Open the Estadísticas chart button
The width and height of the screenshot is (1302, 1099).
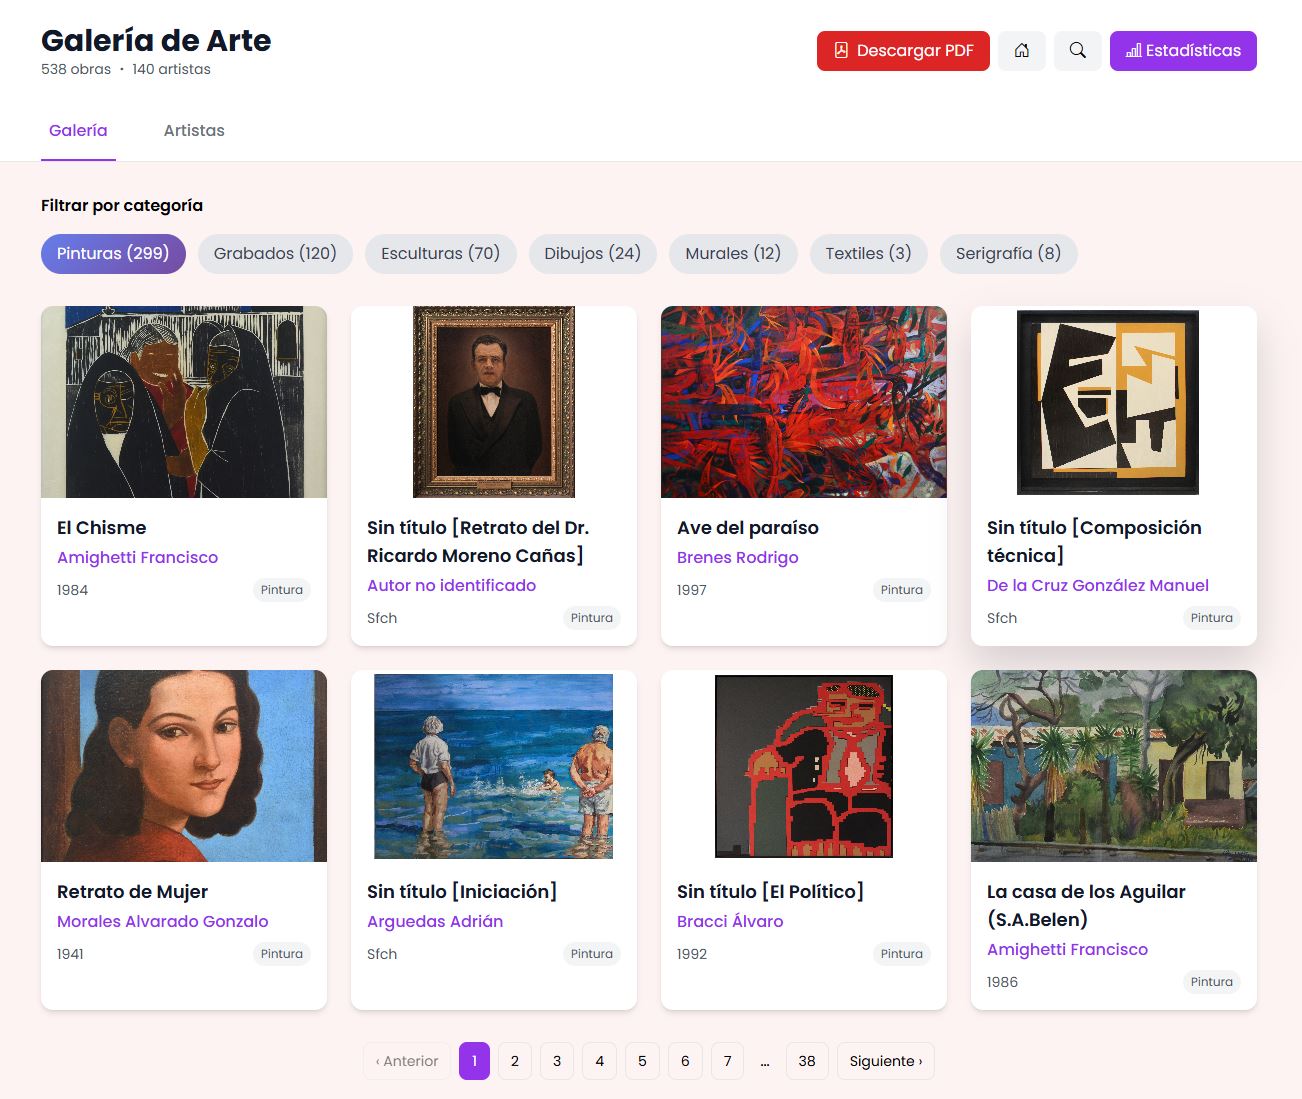tap(1182, 51)
